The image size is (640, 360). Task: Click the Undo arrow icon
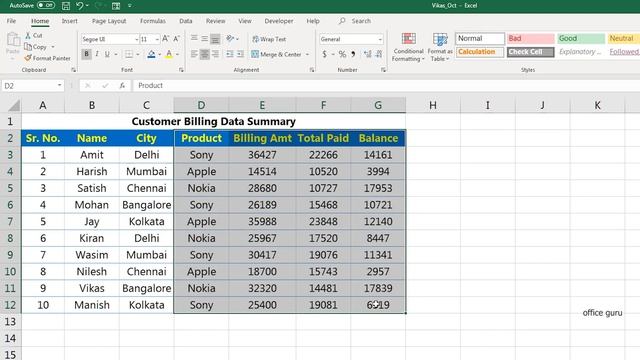pos(80,6)
